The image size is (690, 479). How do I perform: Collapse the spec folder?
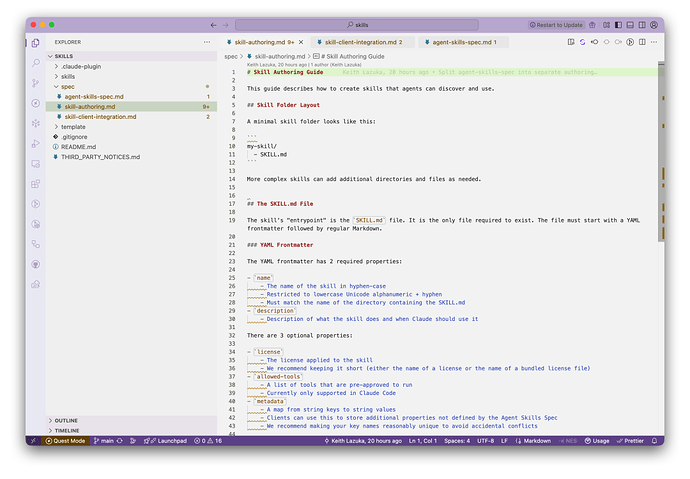pyautogui.click(x=67, y=86)
